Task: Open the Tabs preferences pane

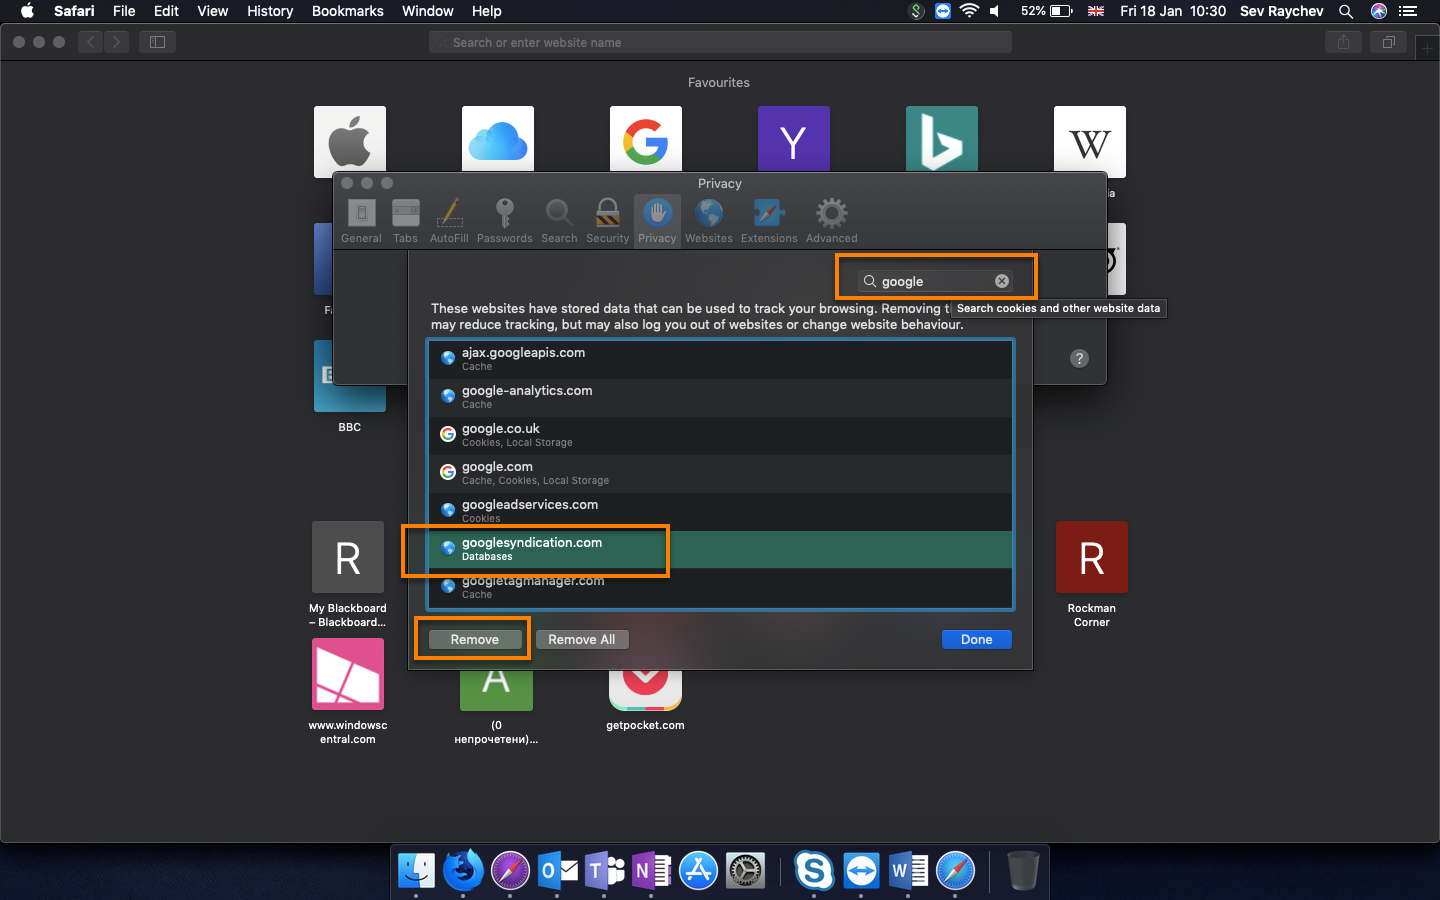Action: click(405, 220)
